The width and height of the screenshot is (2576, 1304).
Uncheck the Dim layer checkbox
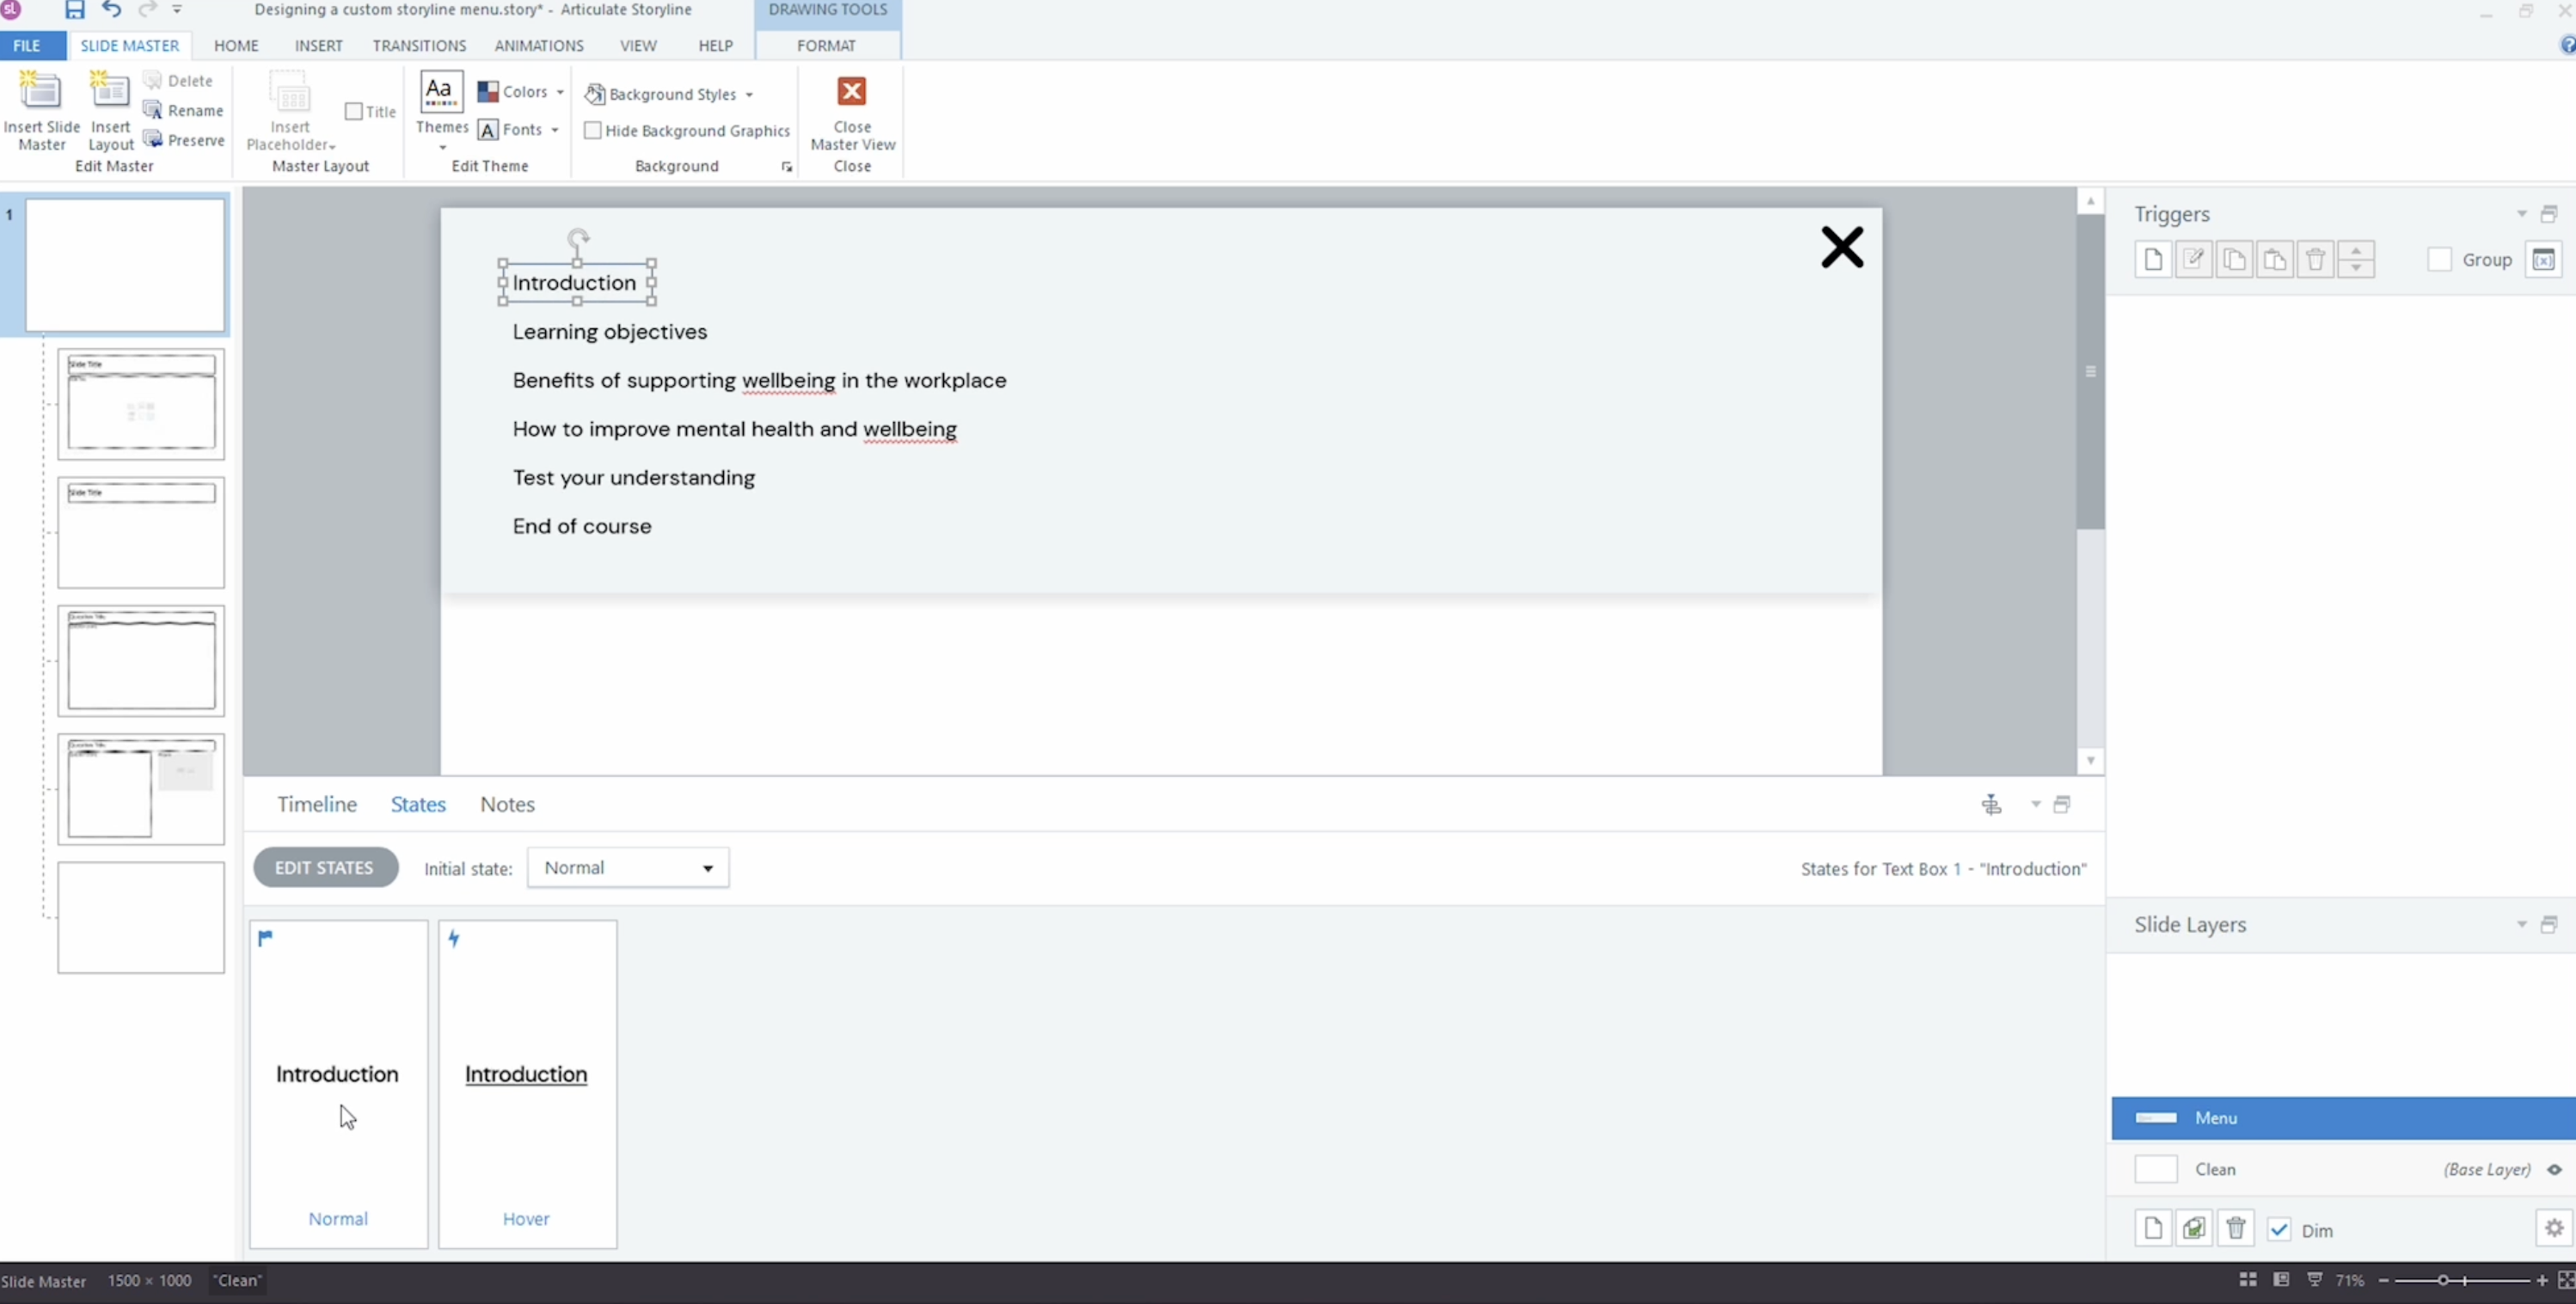(2279, 1230)
